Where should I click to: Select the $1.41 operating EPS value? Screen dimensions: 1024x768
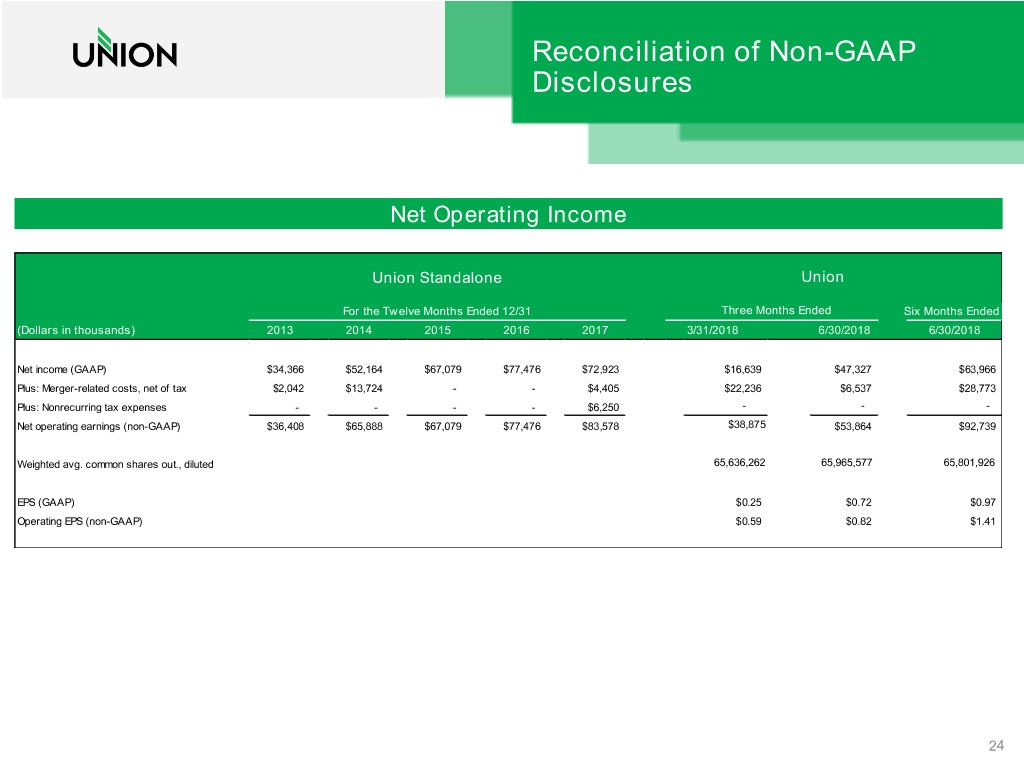(x=982, y=520)
